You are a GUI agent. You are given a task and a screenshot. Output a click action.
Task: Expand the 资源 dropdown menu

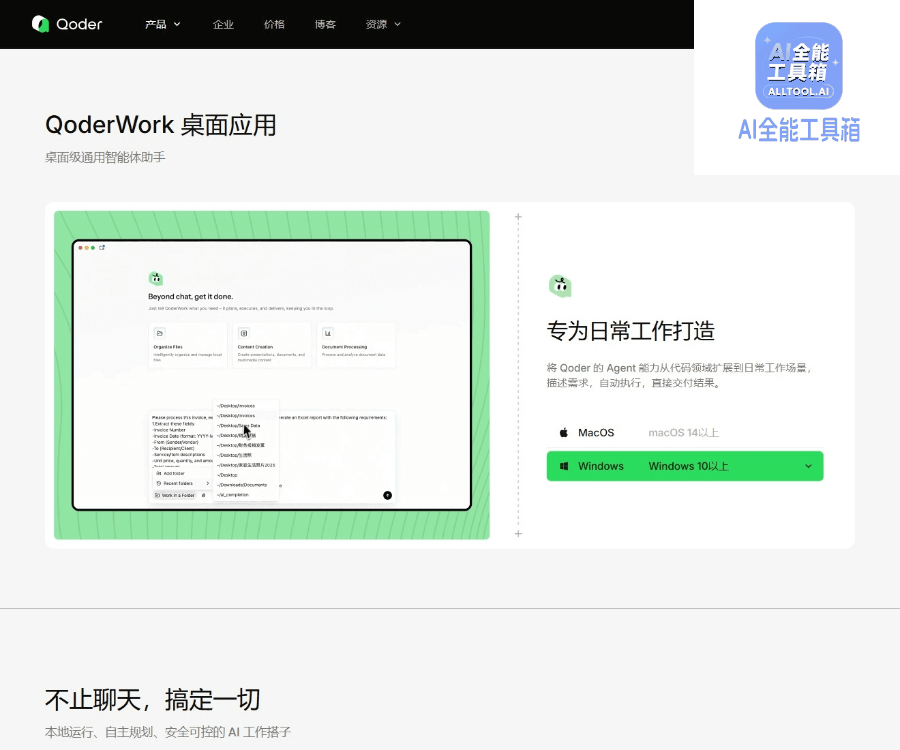point(383,24)
